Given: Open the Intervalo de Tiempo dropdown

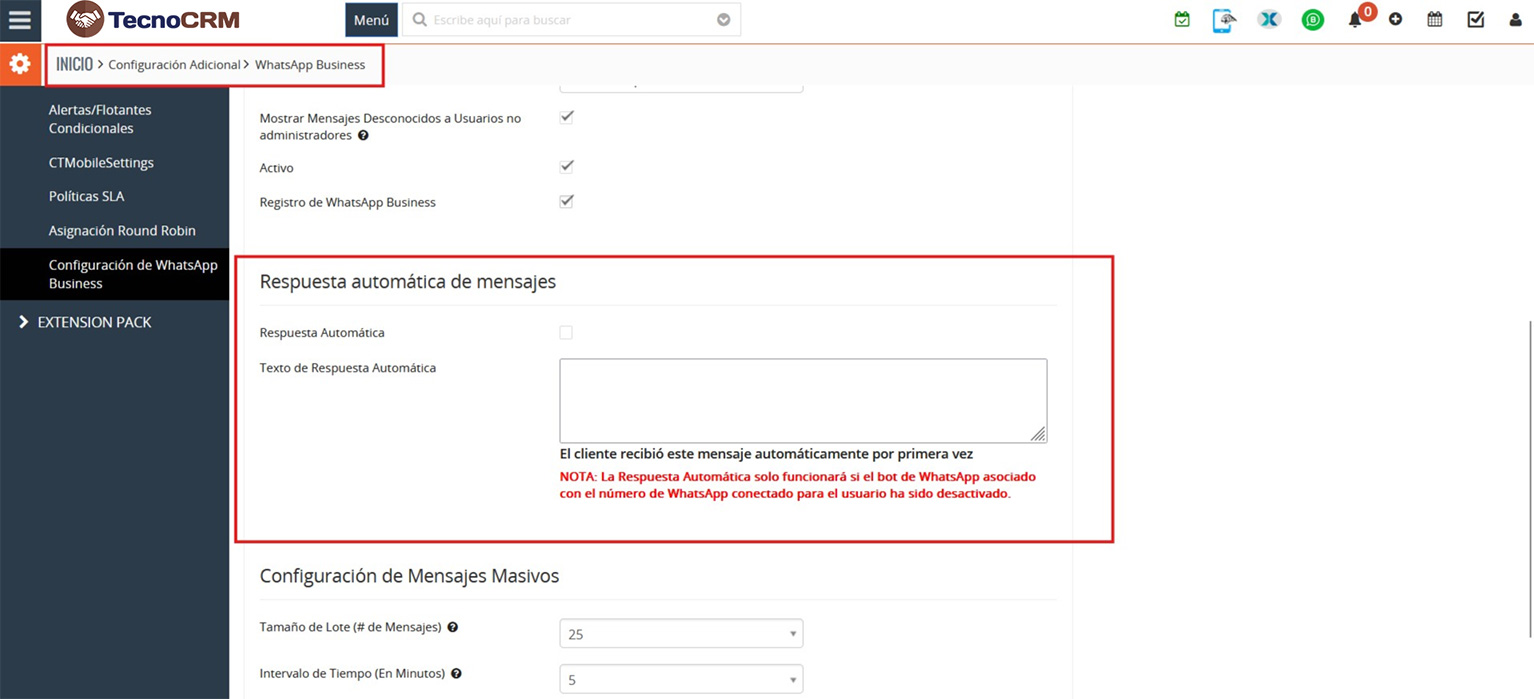Looking at the screenshot, I should [681, 680].
